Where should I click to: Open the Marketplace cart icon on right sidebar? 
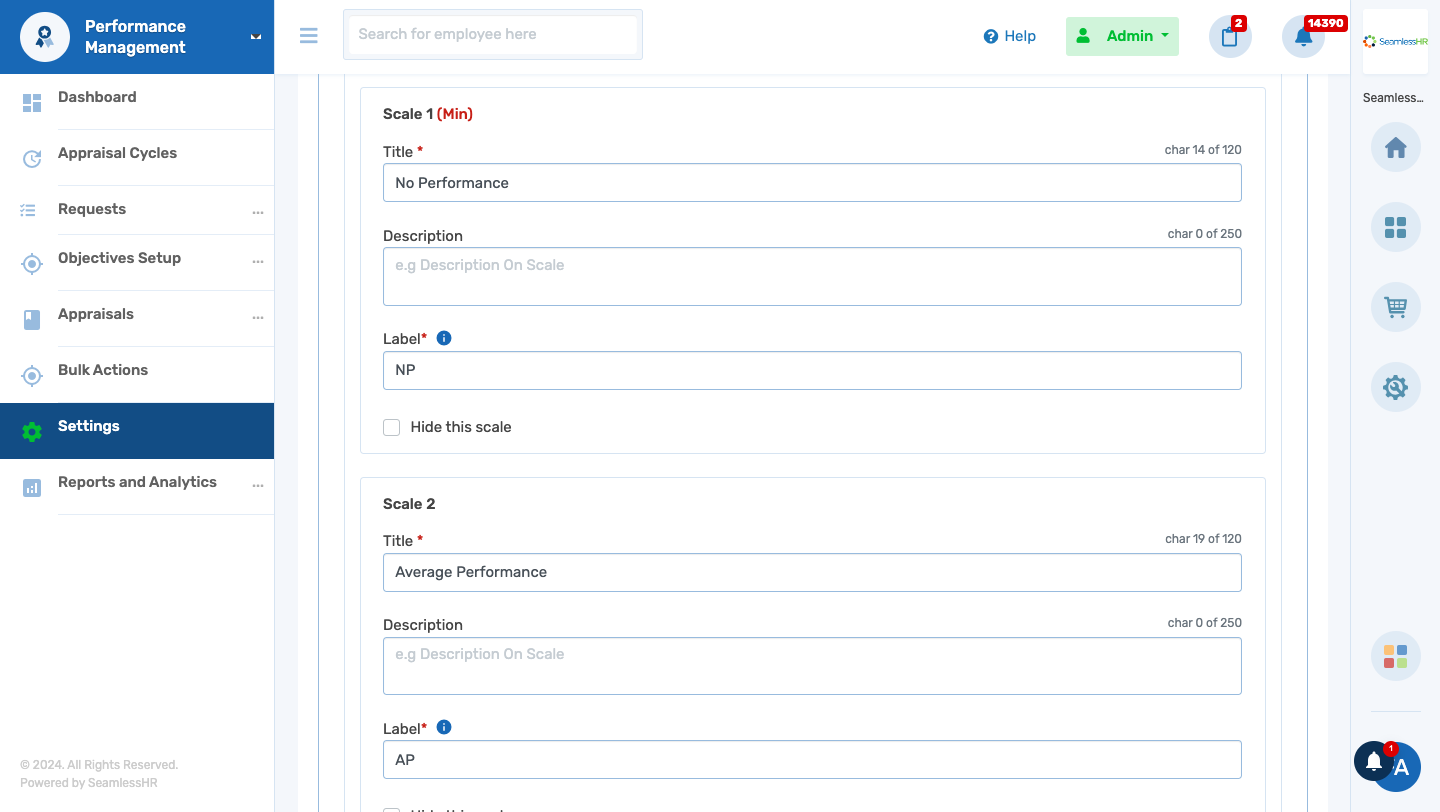(1395, 307)
